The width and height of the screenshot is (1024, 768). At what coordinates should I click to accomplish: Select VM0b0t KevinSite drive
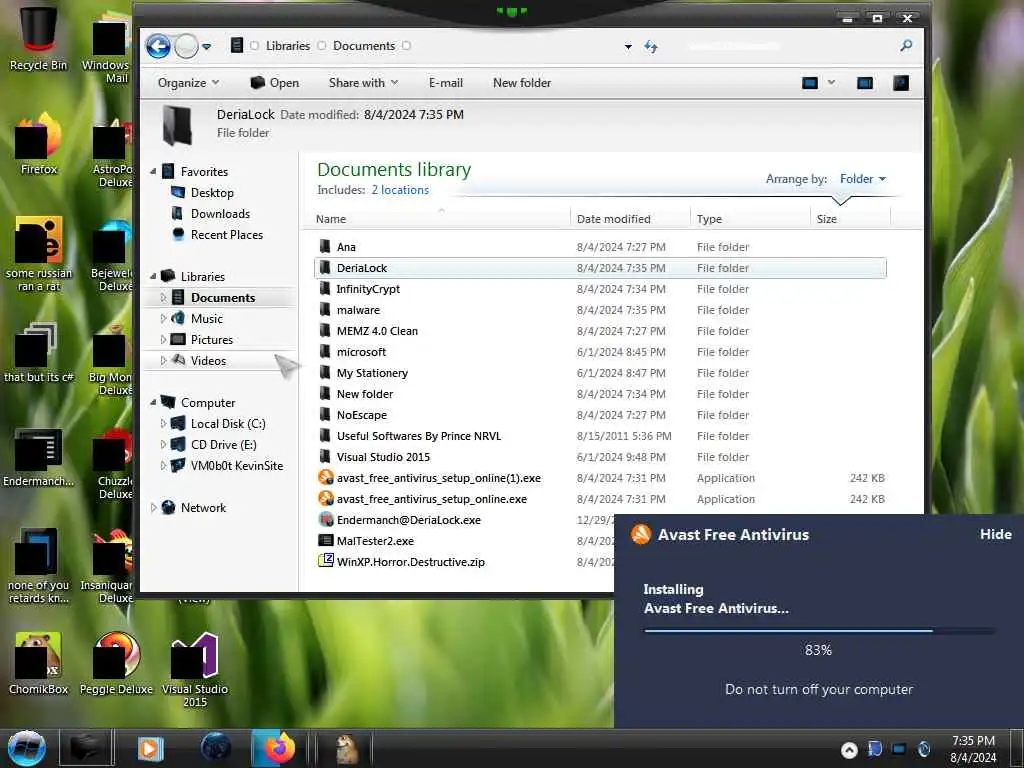pos(236,466)
